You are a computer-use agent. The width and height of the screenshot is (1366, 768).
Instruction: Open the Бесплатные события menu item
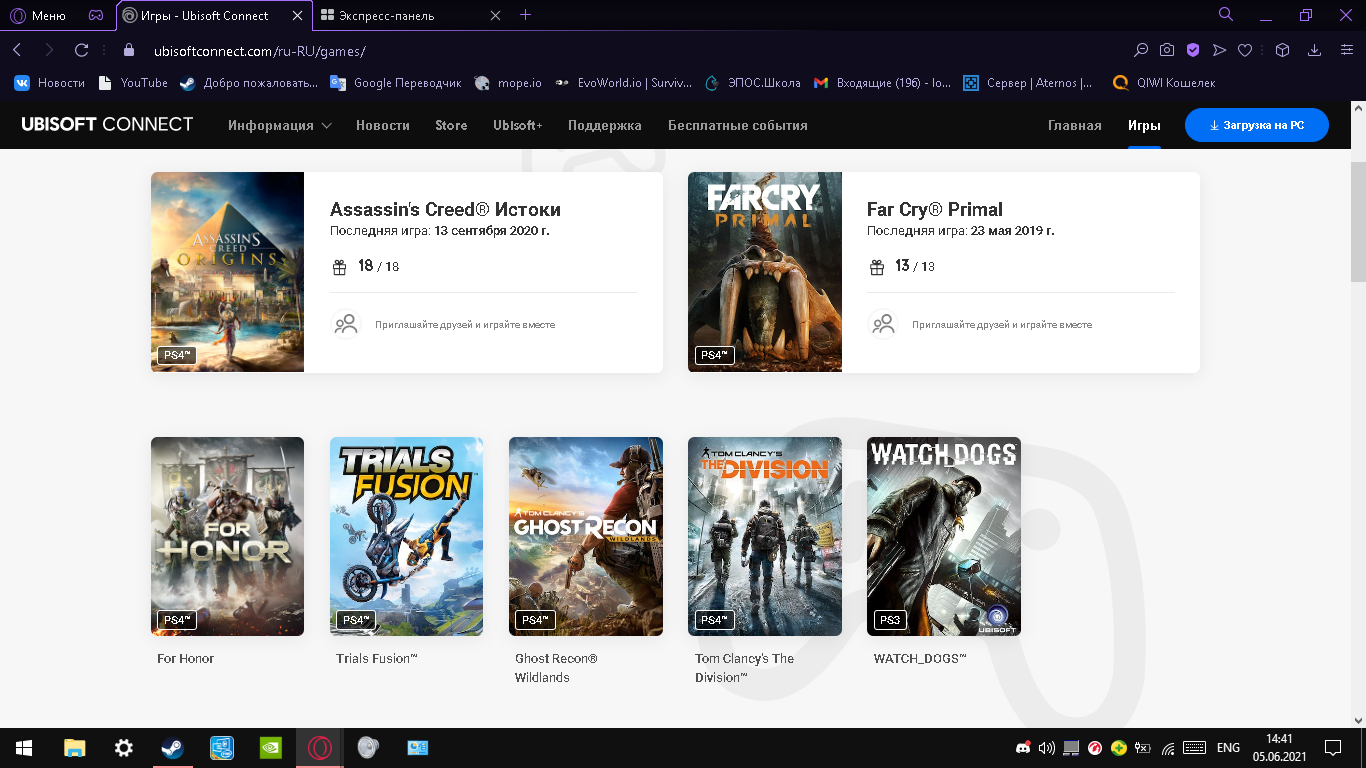click(x=738, y=125)
